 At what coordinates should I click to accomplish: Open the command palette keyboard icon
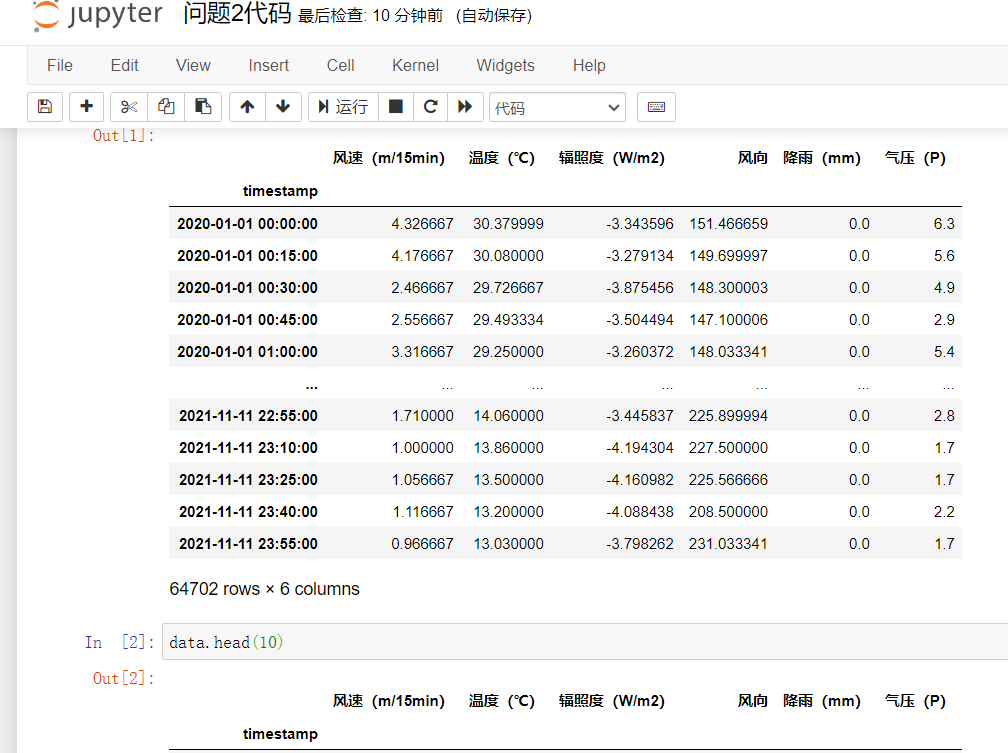[x=656, y=107]
